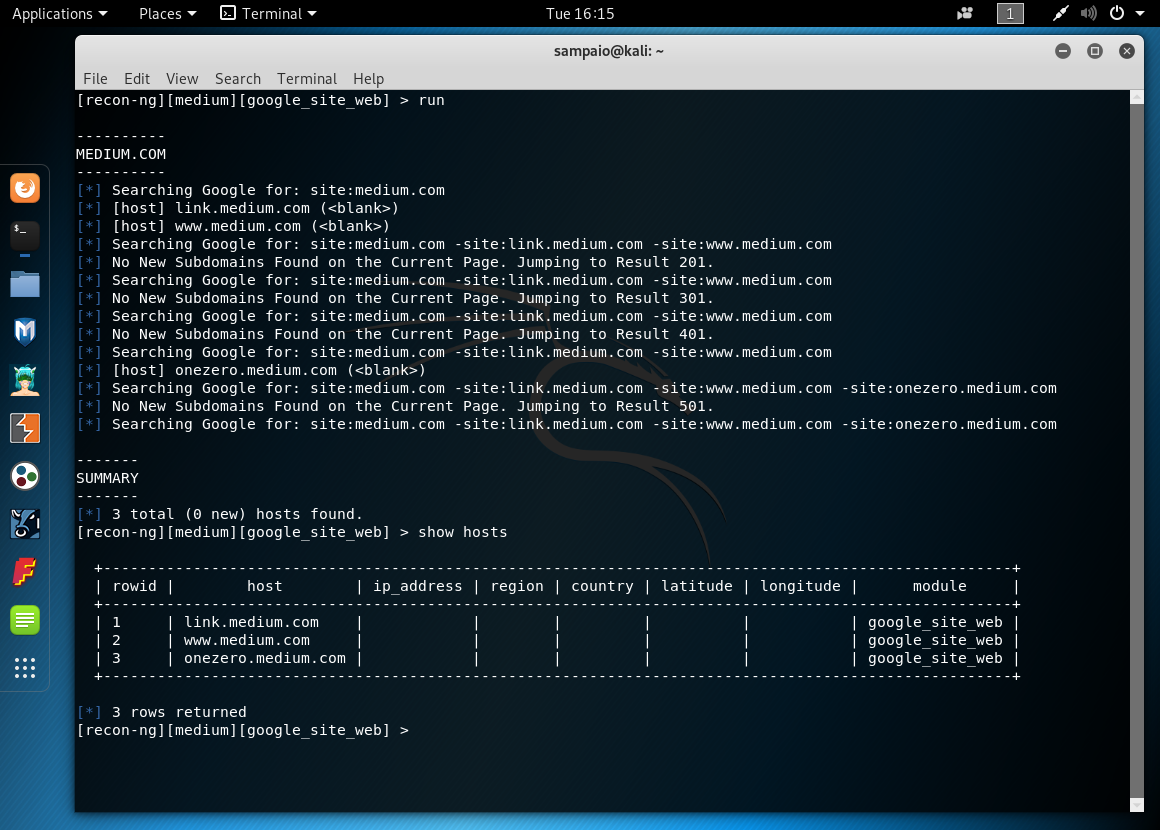This screenshot has height=830, width=1160.
Task: Click 'onezero.medium.com' in hosts table
Action: (265, 658)
